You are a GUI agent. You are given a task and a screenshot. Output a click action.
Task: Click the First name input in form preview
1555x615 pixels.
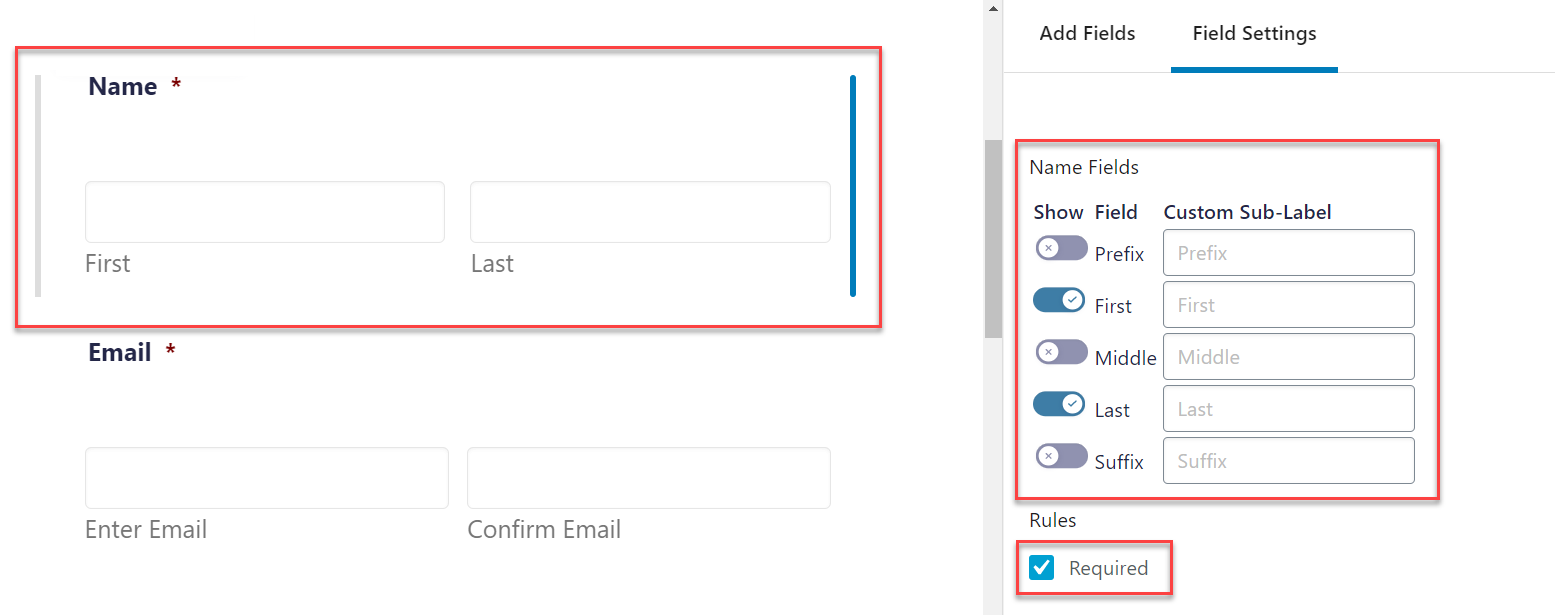265,212
